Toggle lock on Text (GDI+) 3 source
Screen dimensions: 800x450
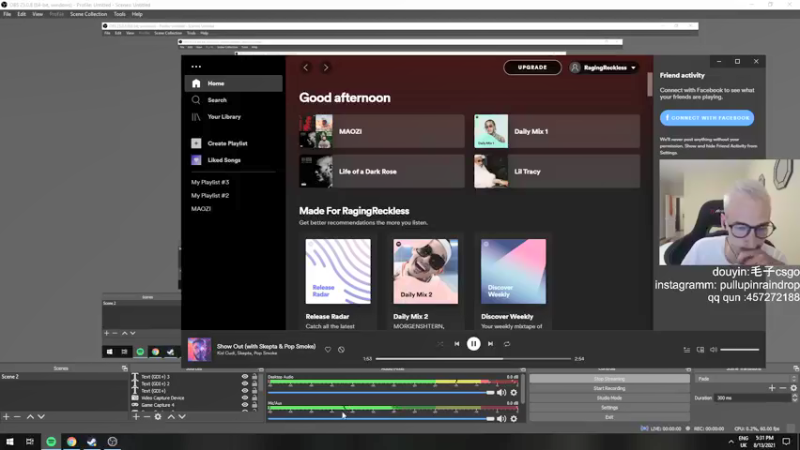(255, 377)
